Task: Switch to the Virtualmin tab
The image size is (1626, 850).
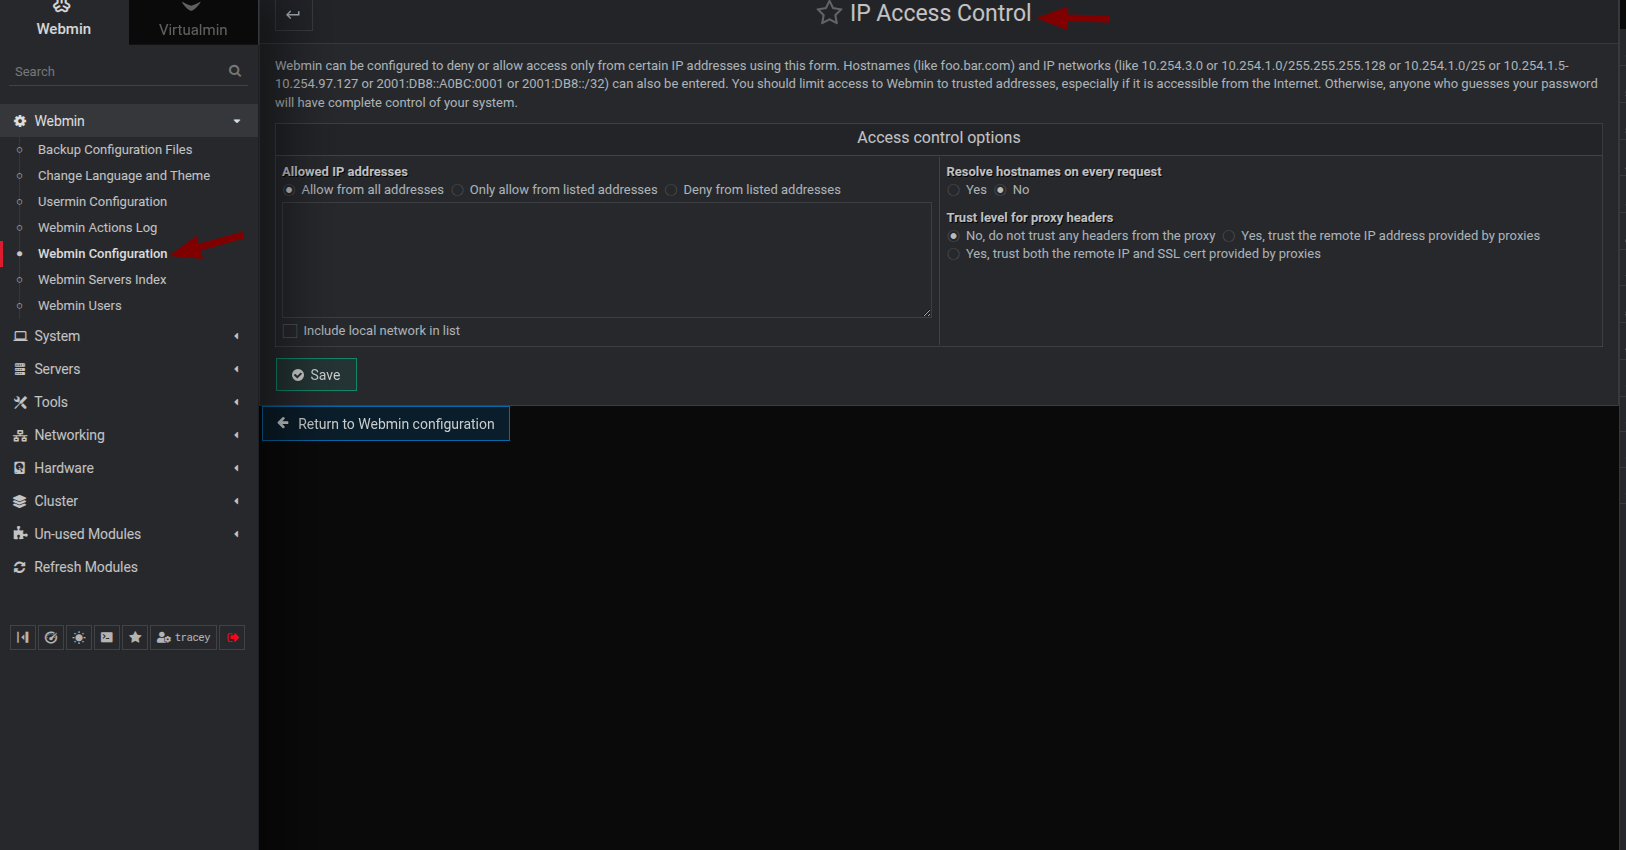Action: click(x=193, y=21)
